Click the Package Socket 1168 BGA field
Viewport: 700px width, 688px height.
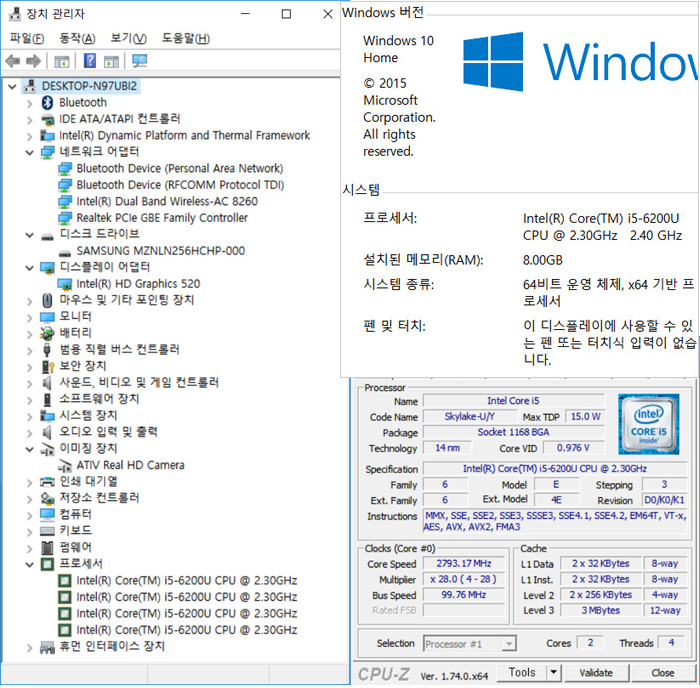513,432
